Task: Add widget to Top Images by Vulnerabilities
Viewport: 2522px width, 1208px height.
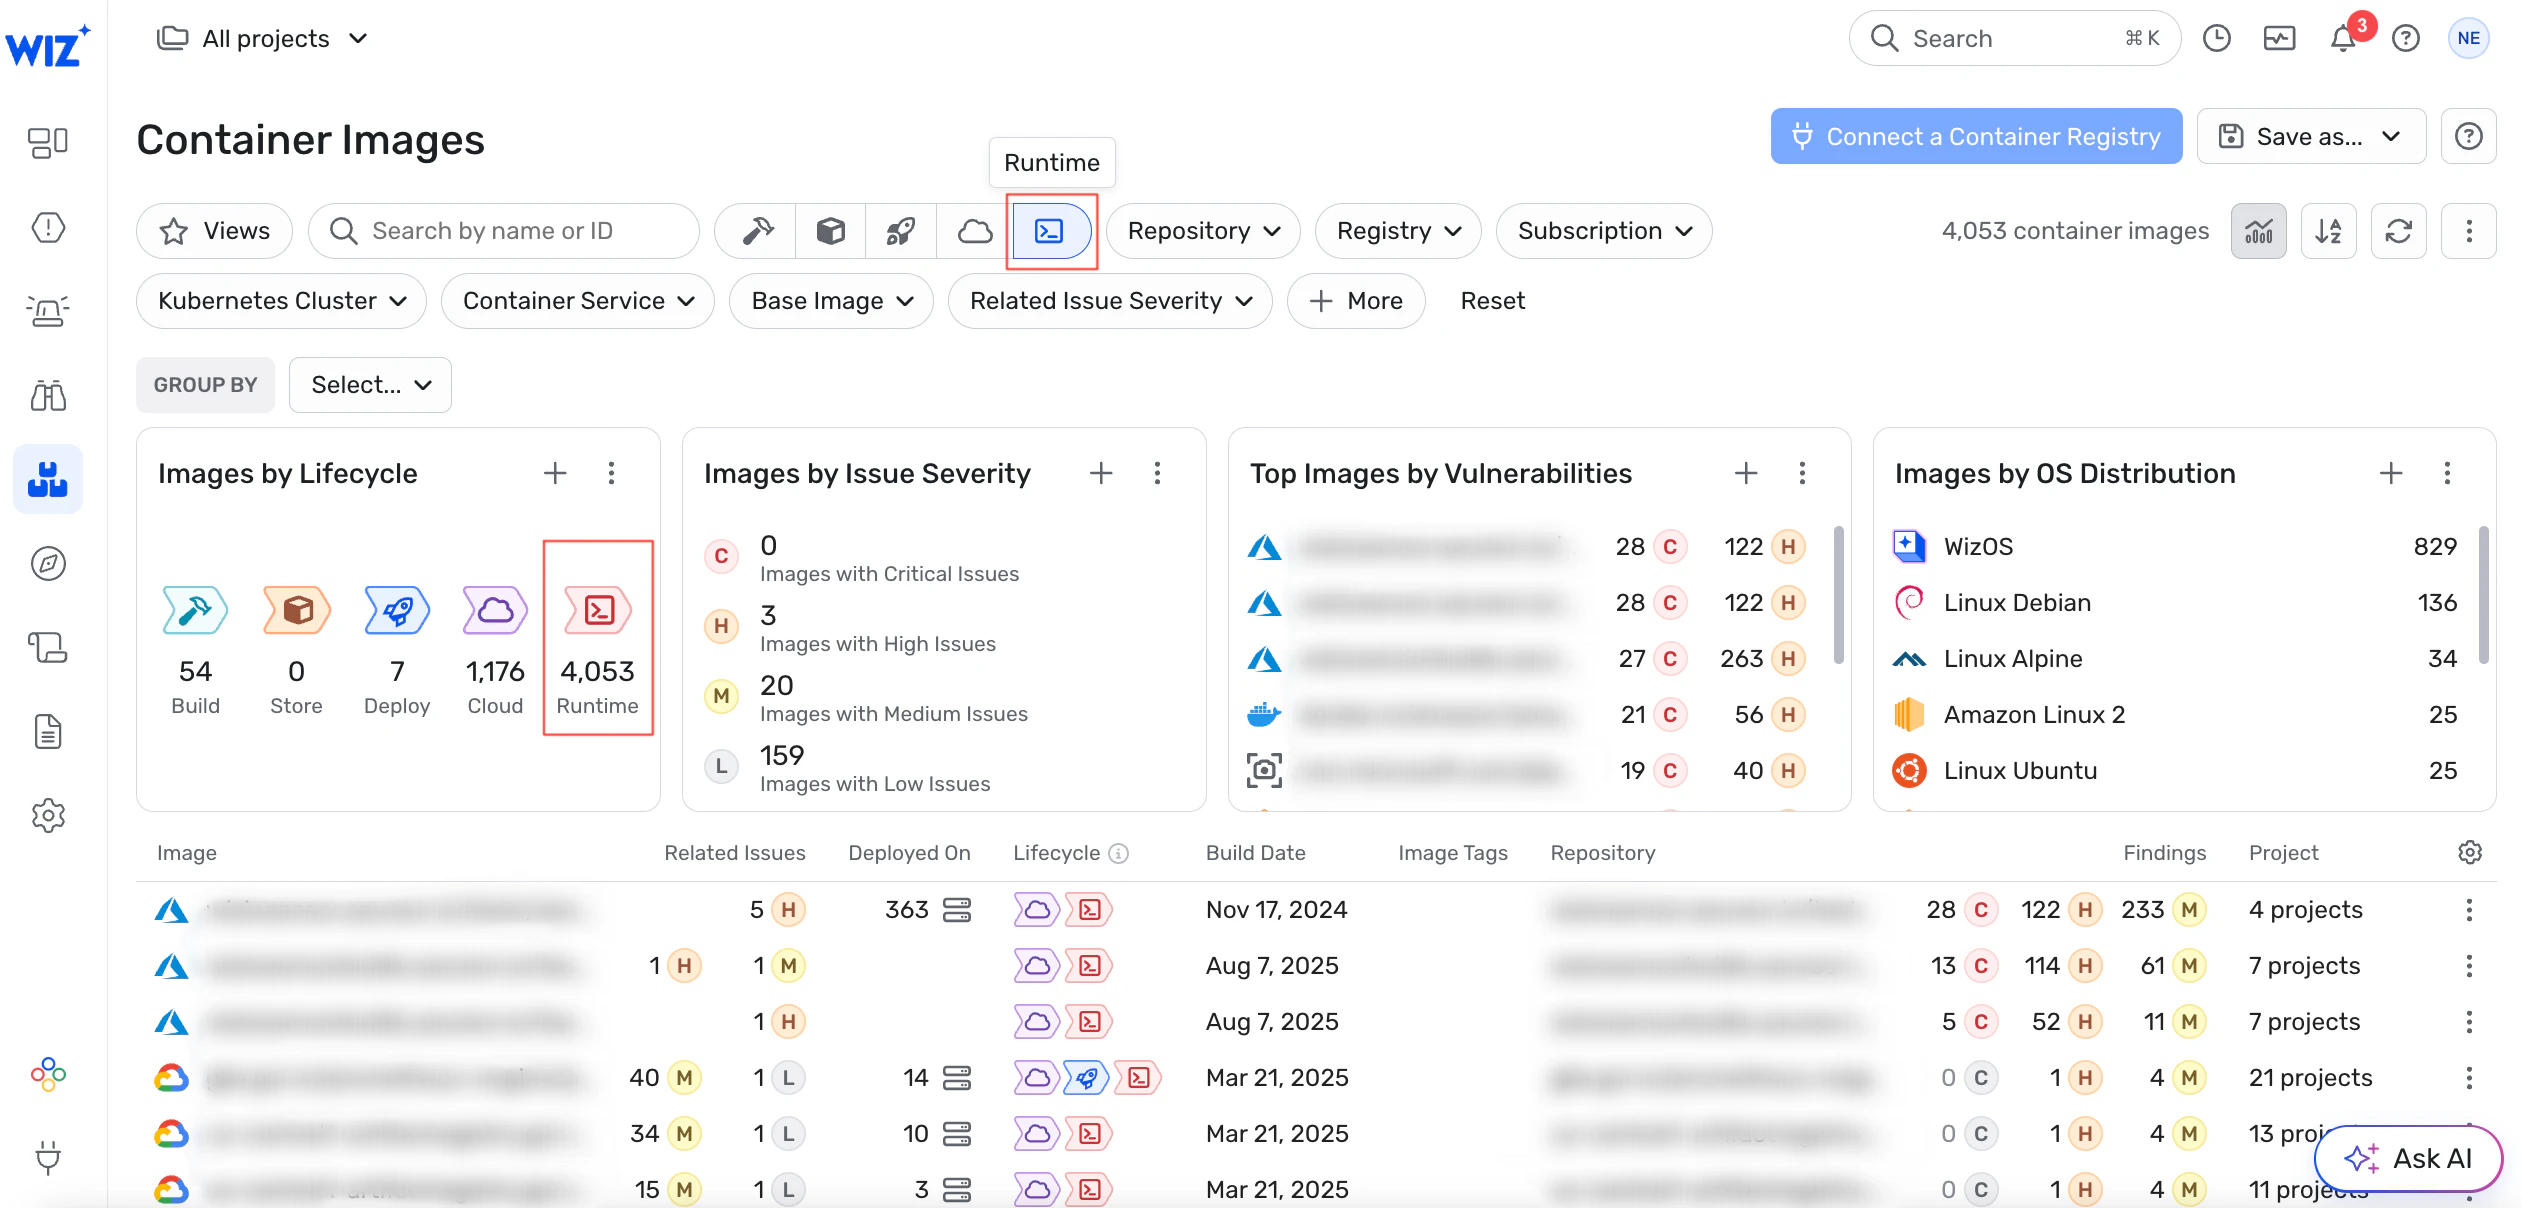Action: pyautogui.click(x=1746, y=473)
